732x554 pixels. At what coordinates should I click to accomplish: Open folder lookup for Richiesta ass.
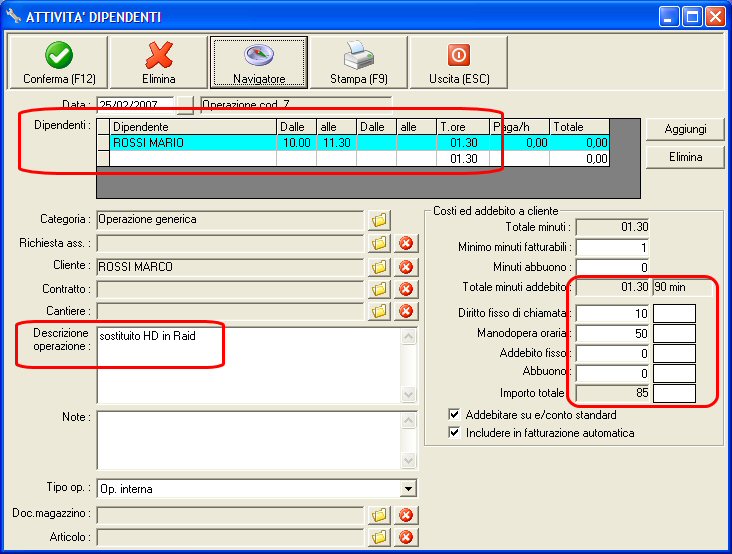tap(379, 243)
